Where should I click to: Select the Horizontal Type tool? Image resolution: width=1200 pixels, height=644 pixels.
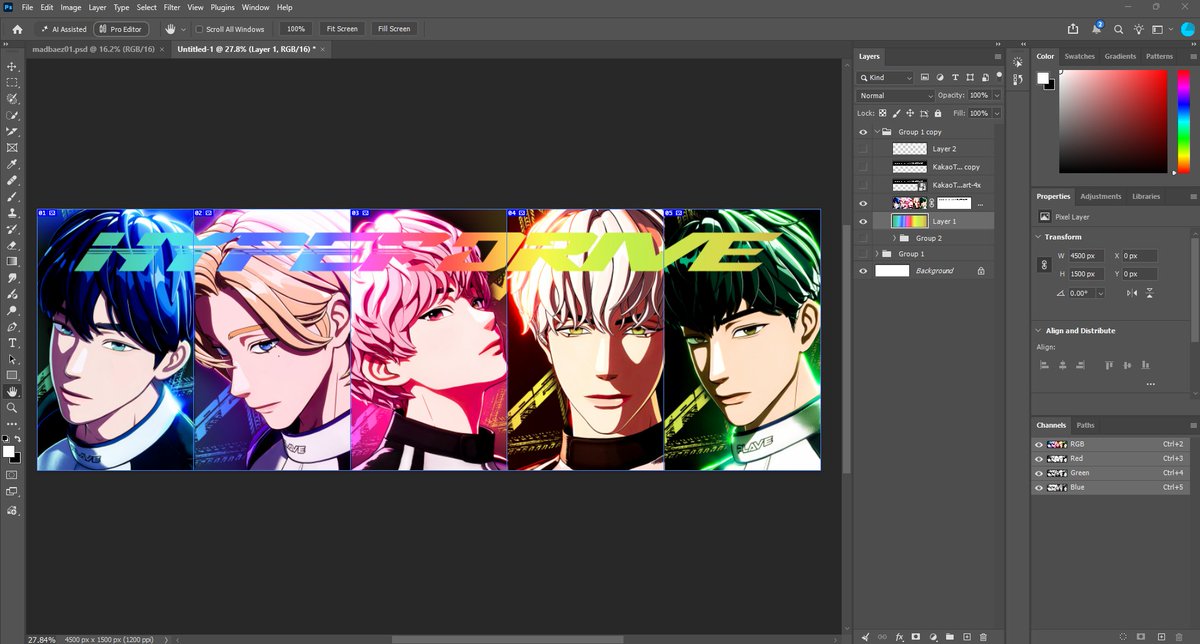coord(12,343)
